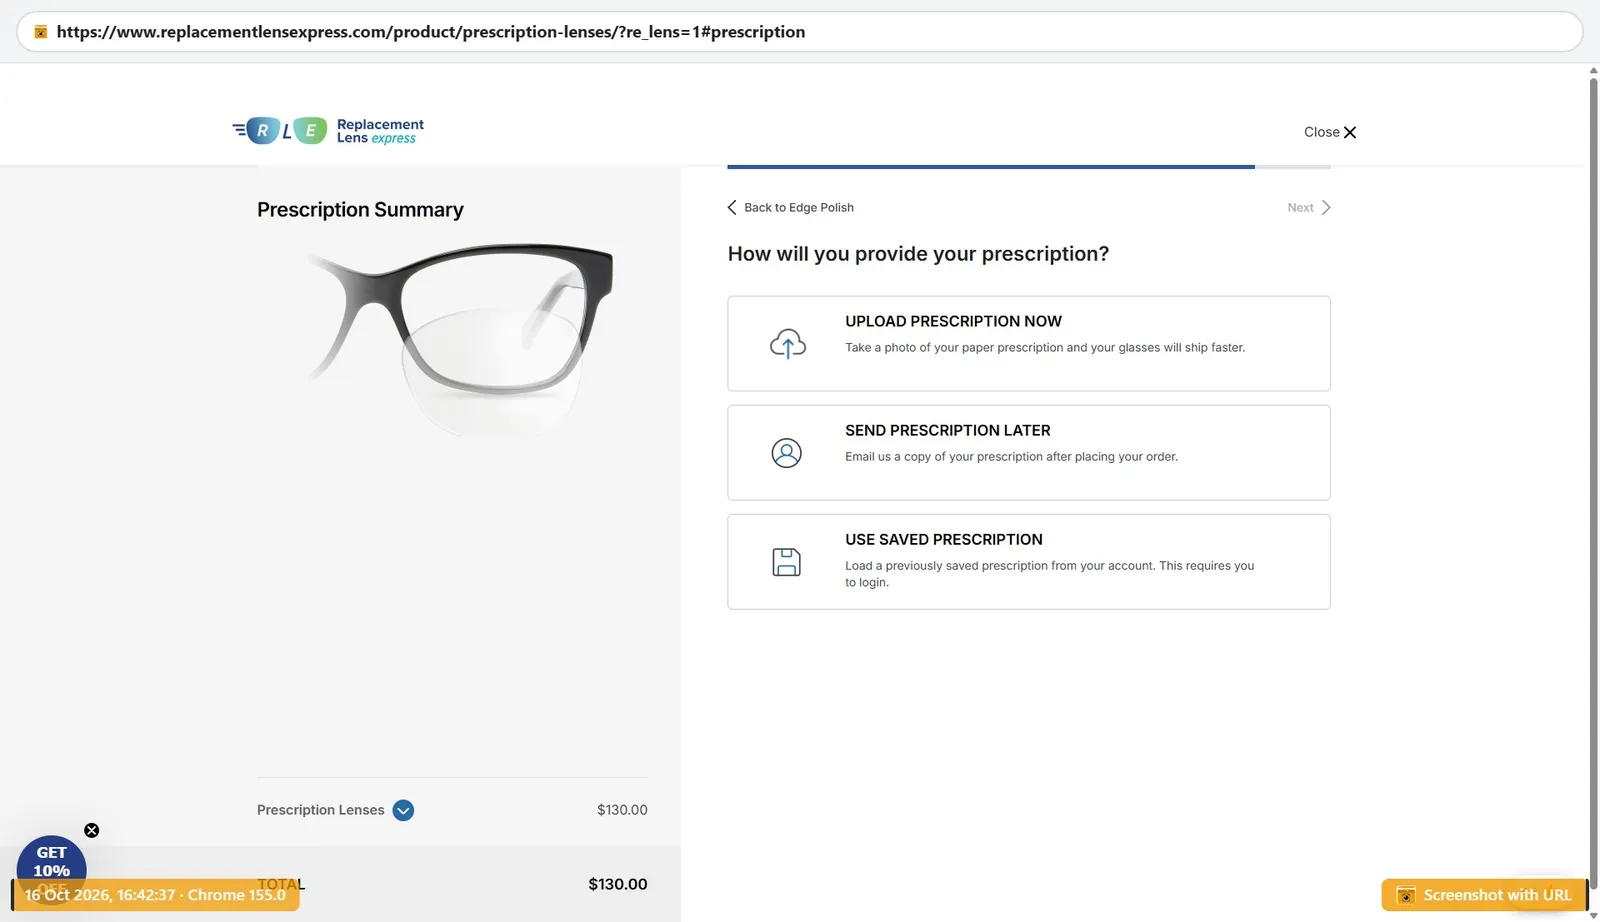Click the URL address field
The width and height of the screenshot is (1600, 922).
pyautogui.click(x=799, y=32)
